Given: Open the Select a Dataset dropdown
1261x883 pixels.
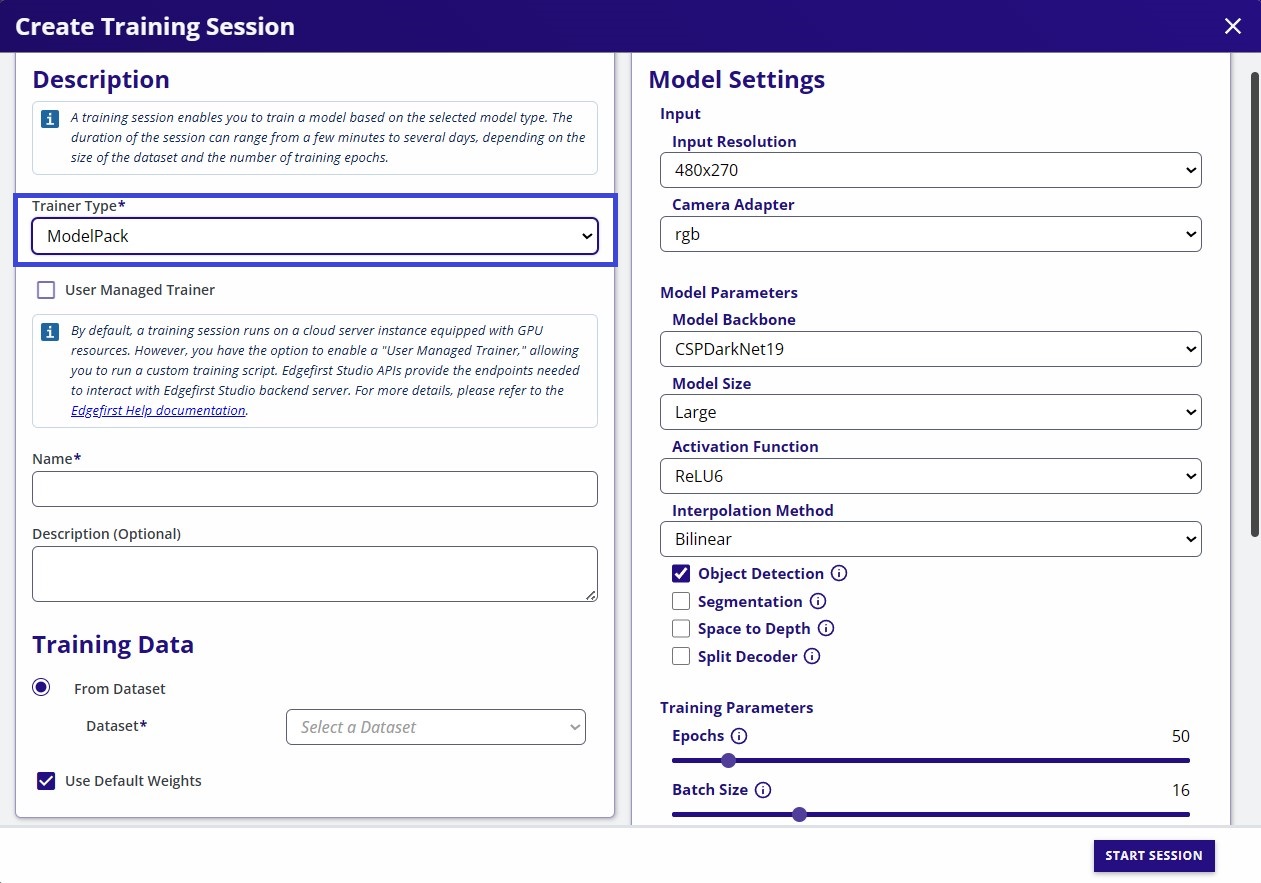Looking at the screenshot, I should [435, 727].
